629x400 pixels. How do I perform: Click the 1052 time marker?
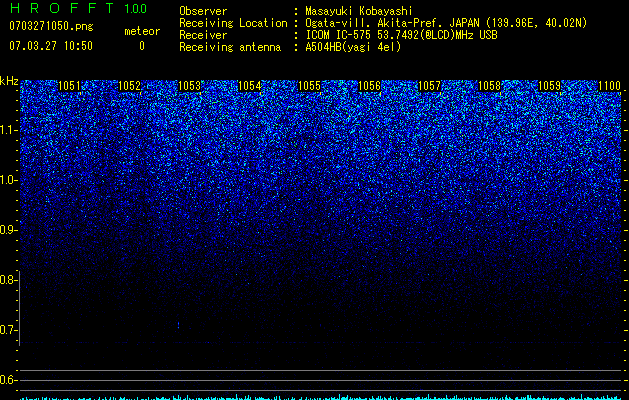coord(130,86)
